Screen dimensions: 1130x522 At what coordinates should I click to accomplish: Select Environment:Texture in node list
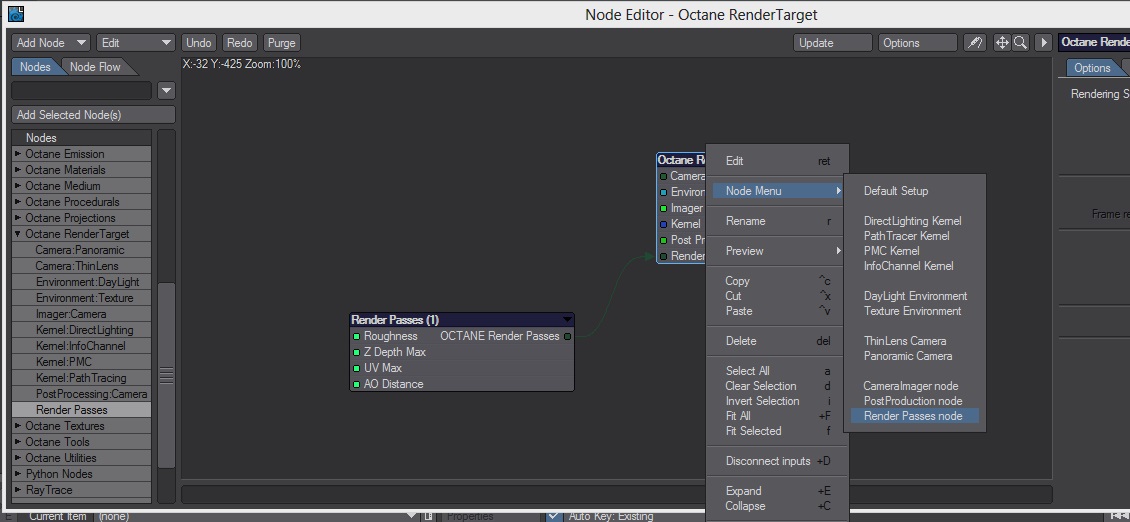82,298
